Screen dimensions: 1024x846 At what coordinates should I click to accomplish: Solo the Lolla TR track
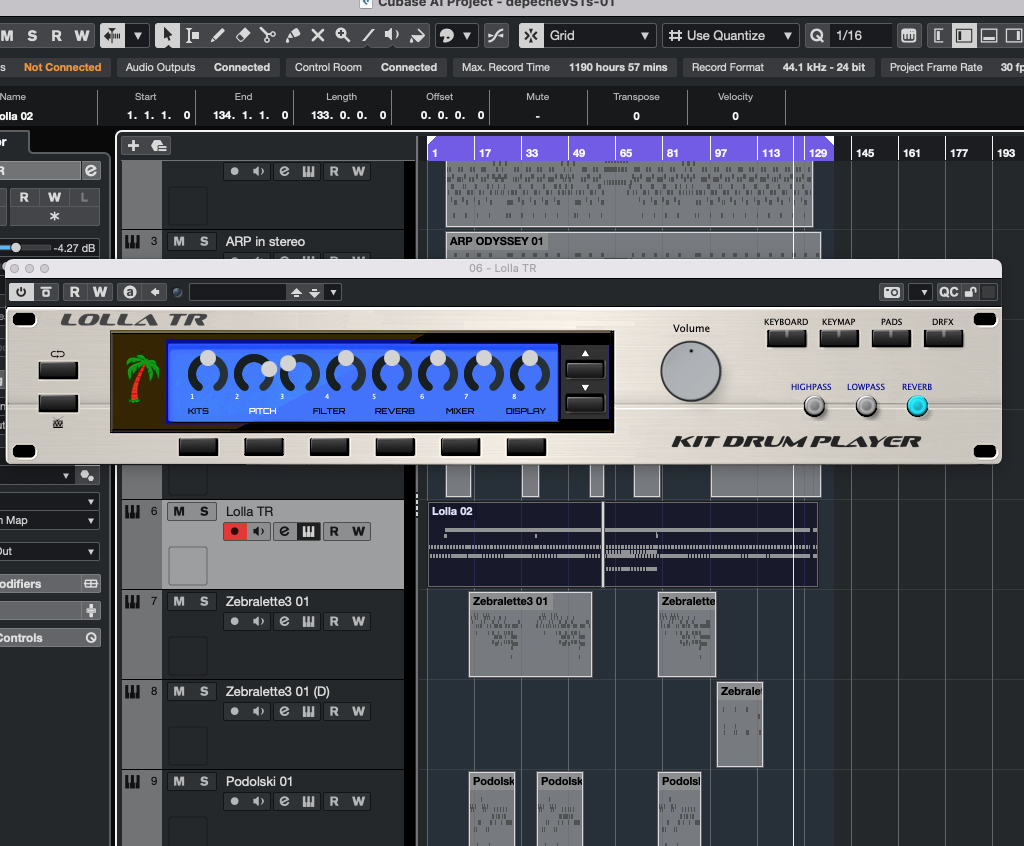pyautogui.click(x=204, y=512)
